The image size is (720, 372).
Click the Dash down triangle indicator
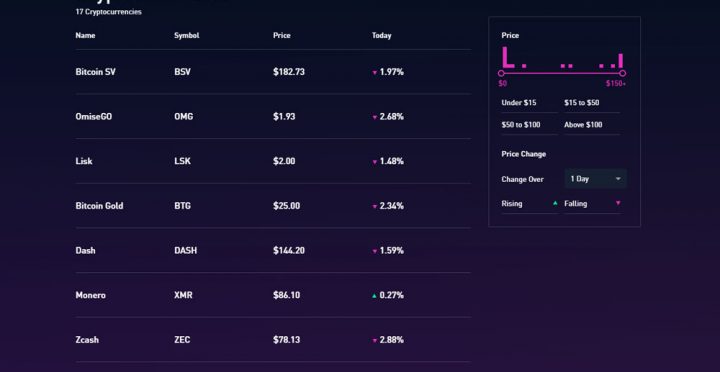point(375,251)
